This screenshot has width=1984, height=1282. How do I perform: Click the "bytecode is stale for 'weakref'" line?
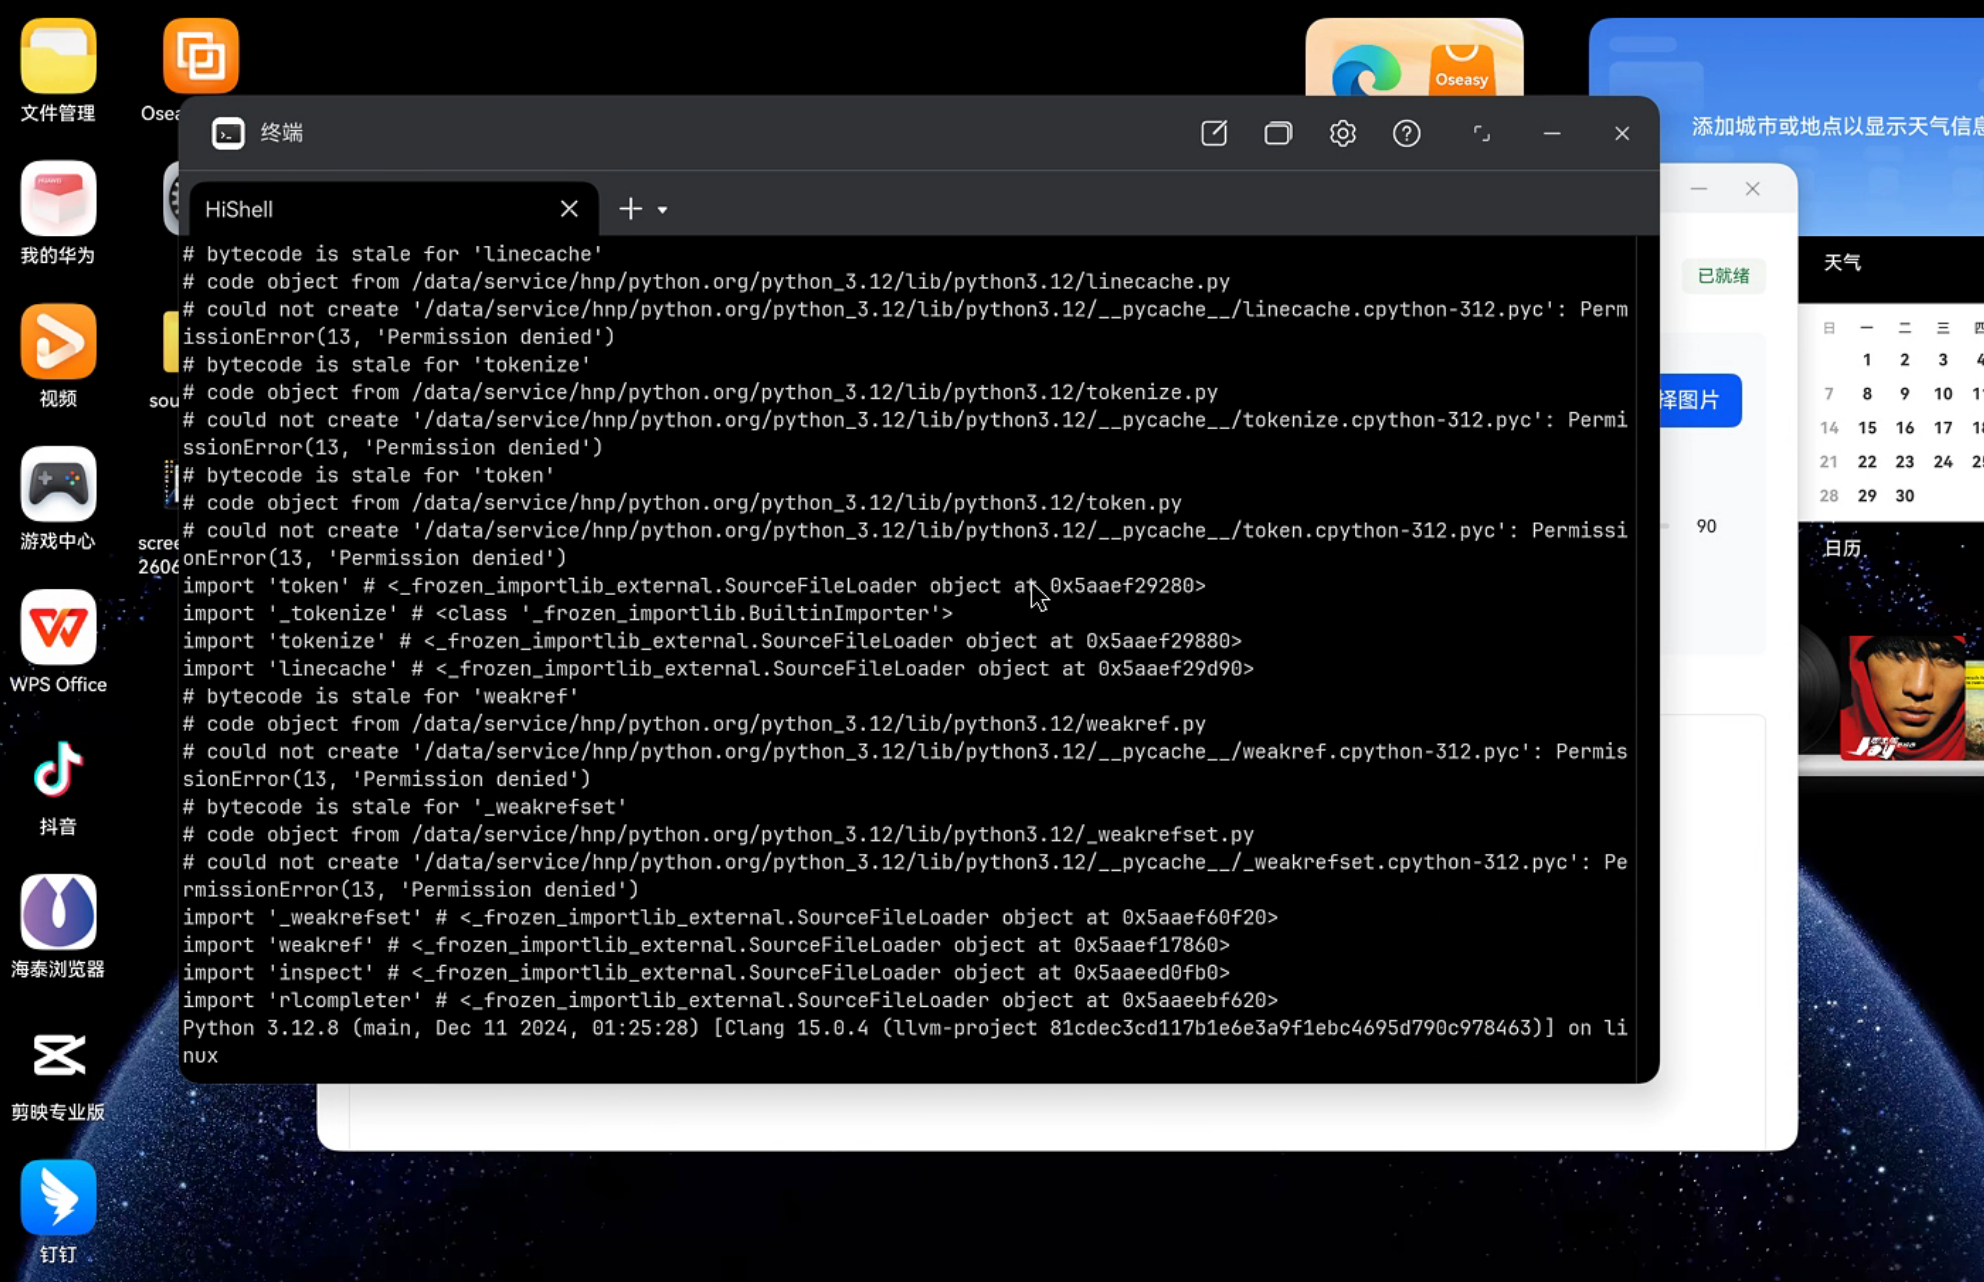[x=380, y=696]
